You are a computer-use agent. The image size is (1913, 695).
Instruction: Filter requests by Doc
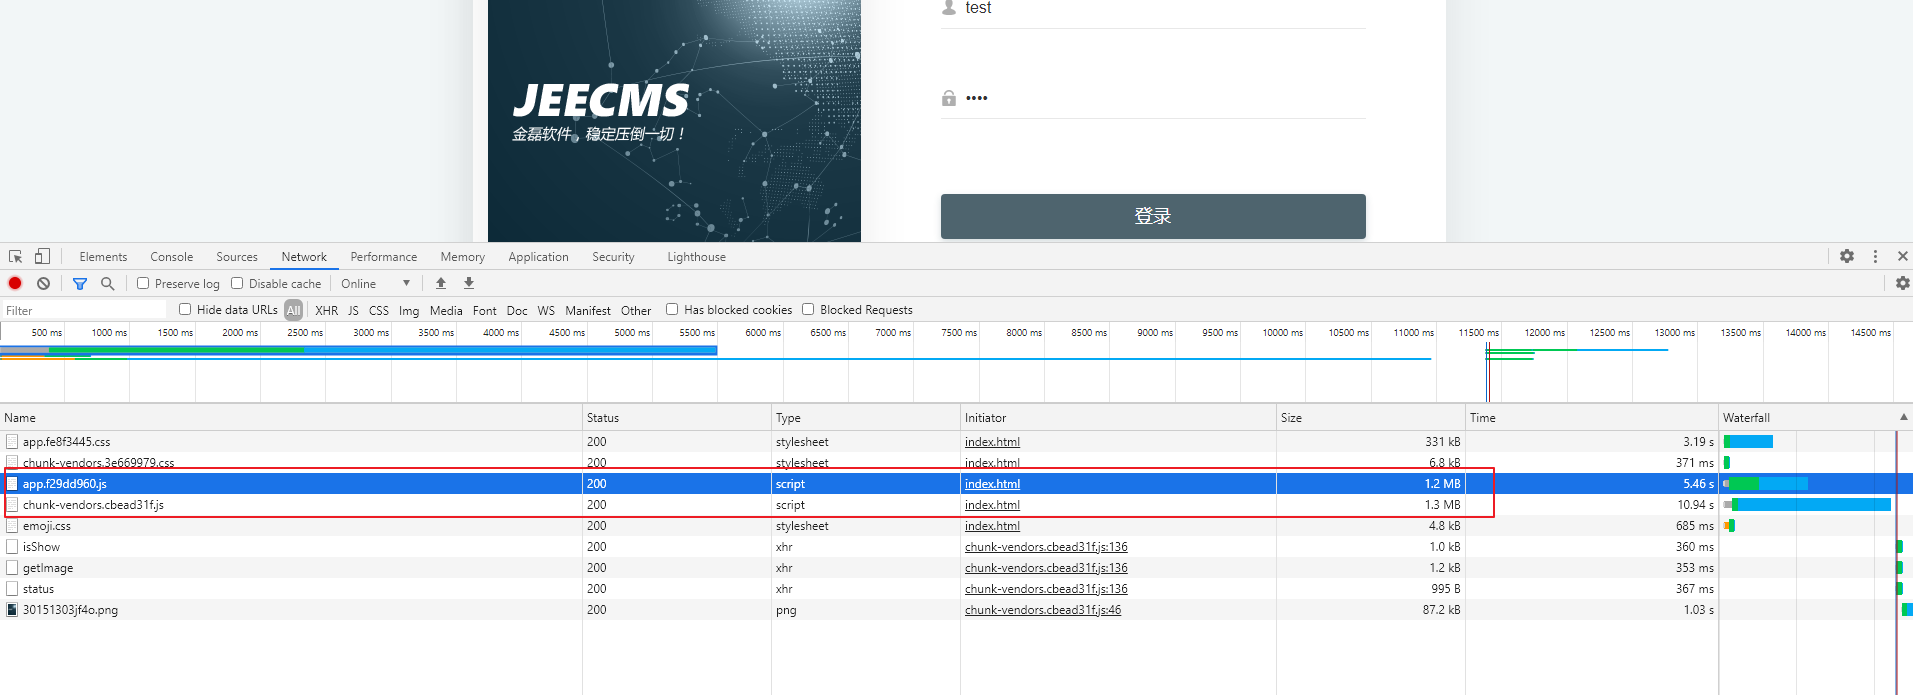click(x=517, y=311)
